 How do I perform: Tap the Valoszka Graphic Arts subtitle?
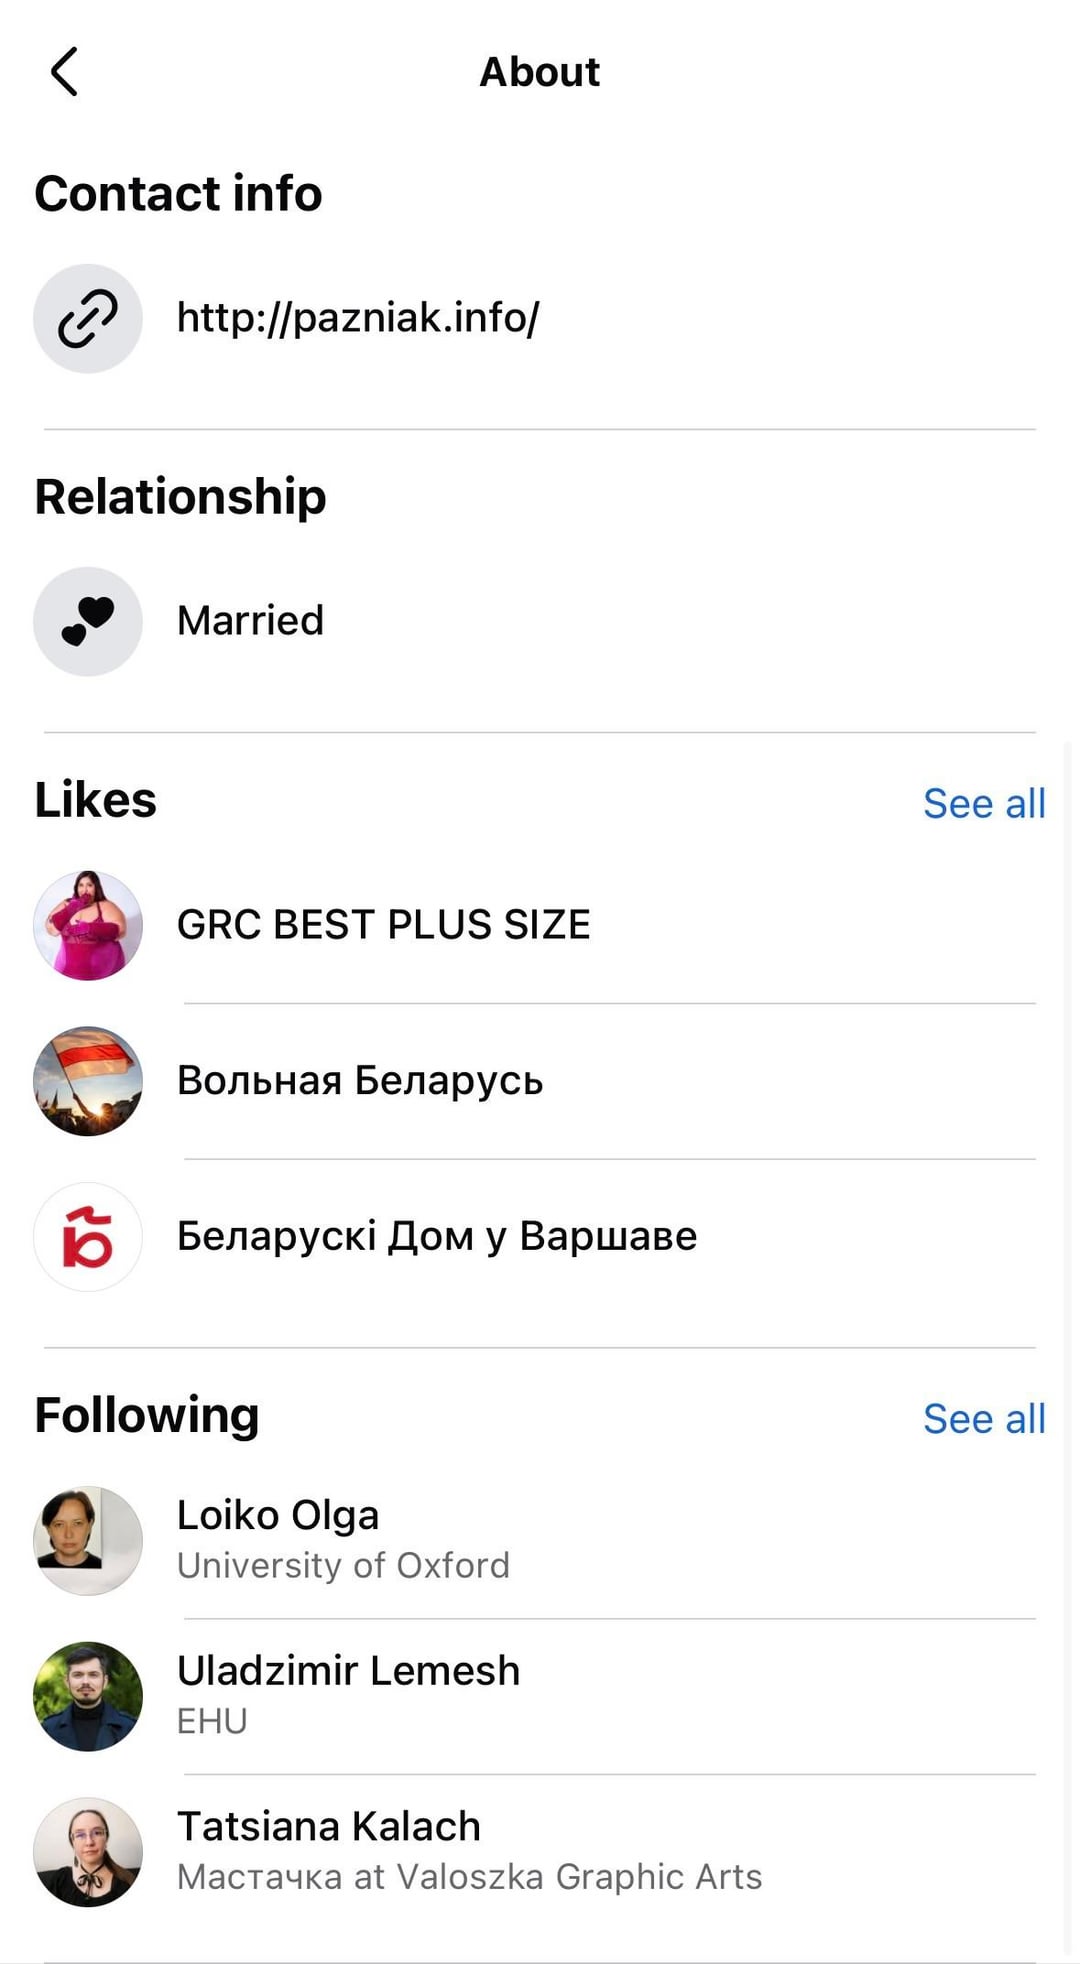click(469, 1877)
